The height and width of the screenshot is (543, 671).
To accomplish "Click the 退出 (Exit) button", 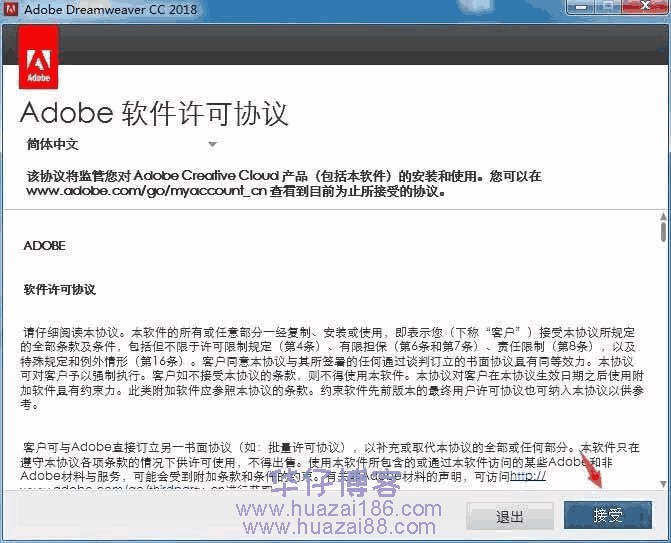I will click(x=509, y=516).
